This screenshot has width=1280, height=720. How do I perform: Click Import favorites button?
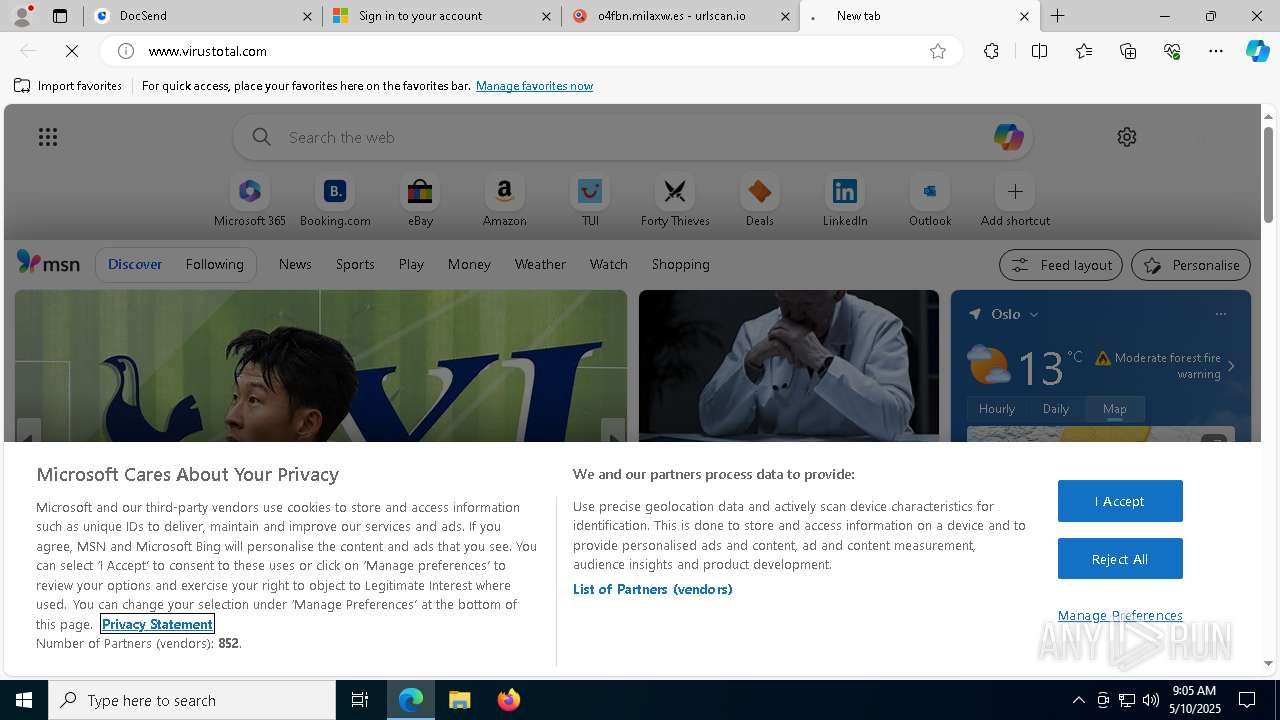click(x=68, y=86)
